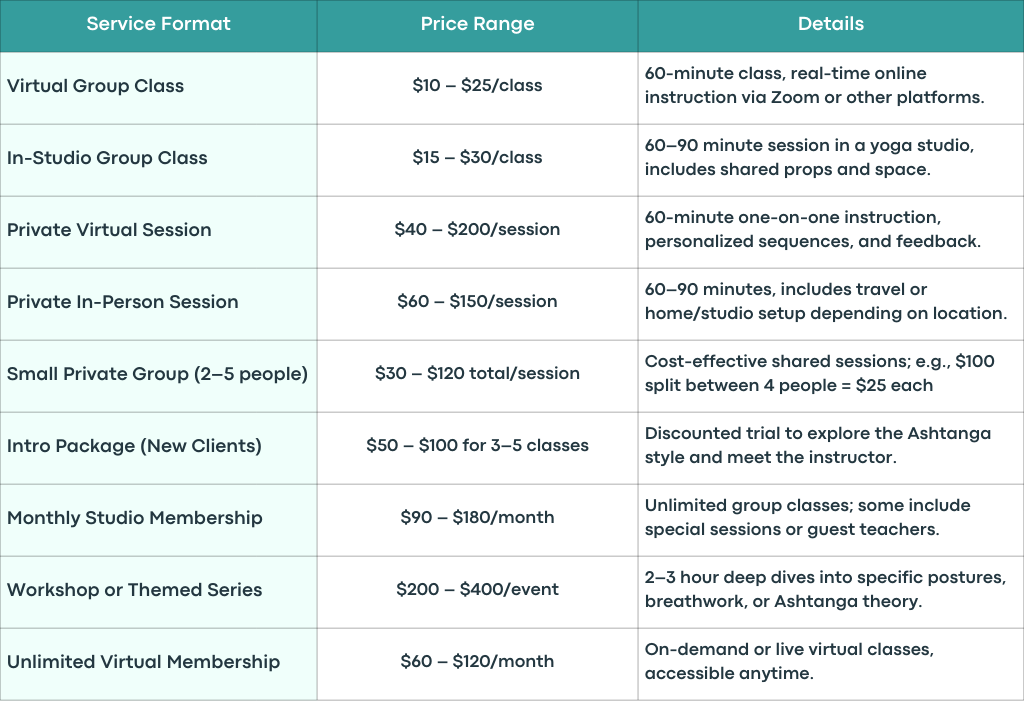Screen dimensions: 1024x701
Task: Click Private In-Person Session service name
Action: (x=123, y=301)
